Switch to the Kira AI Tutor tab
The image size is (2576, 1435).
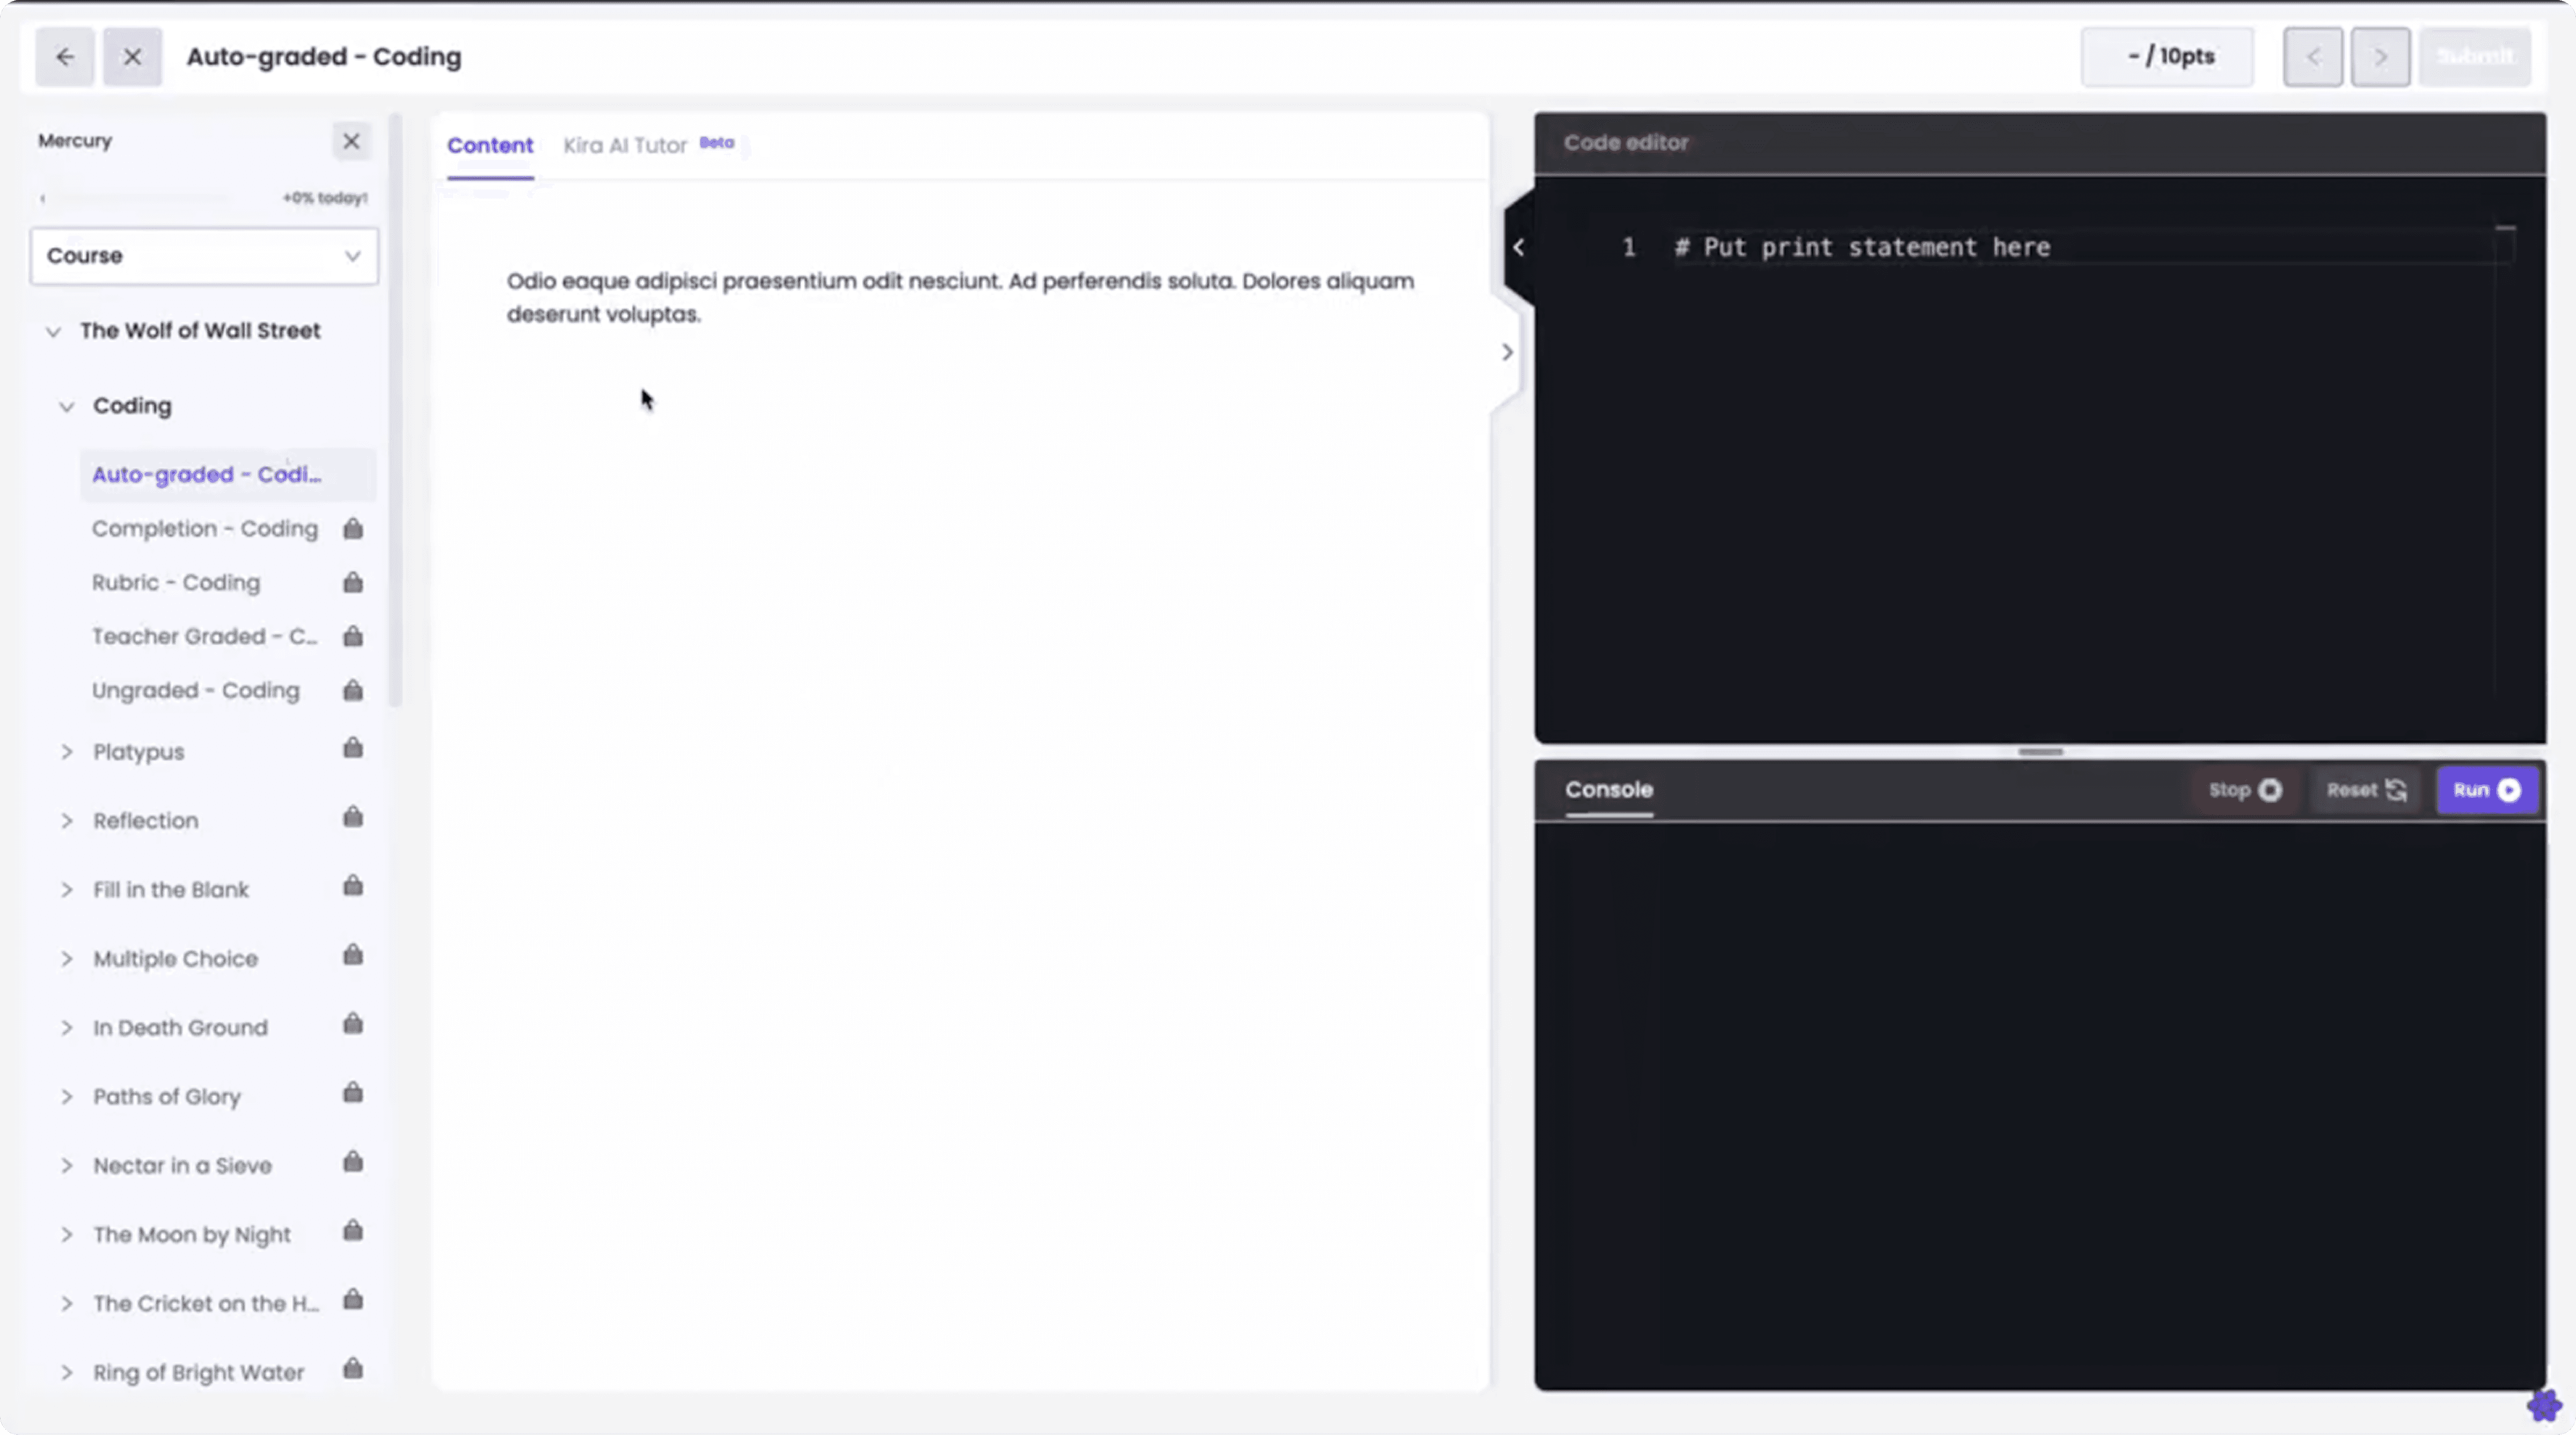pyautogui.click(x=626, y=145)
